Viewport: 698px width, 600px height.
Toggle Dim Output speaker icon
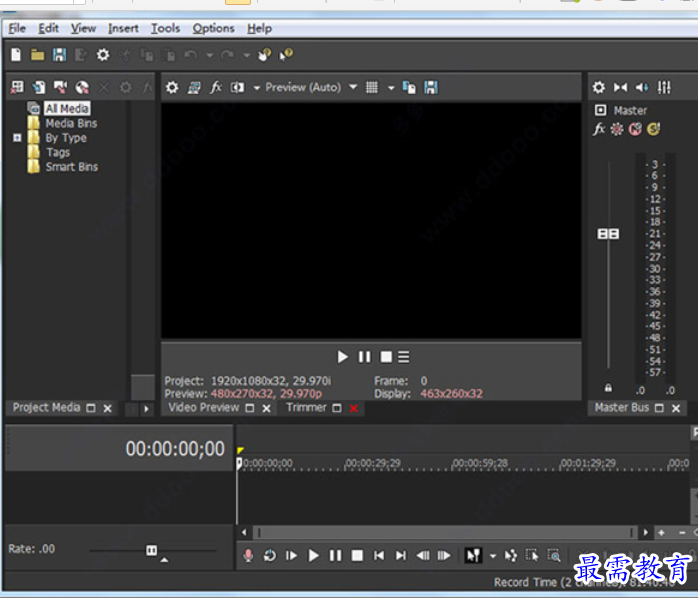(x=642, y=87)
